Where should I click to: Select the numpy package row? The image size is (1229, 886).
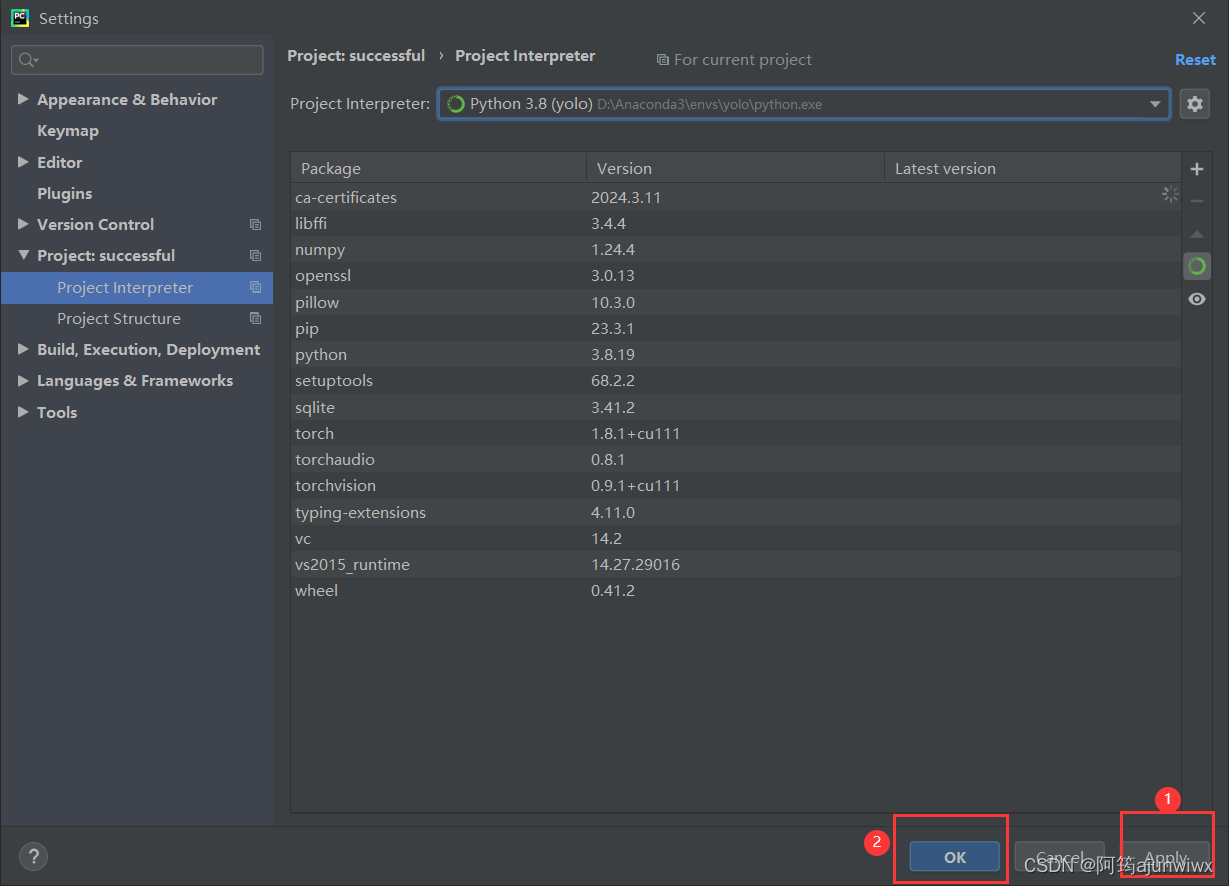736,249
